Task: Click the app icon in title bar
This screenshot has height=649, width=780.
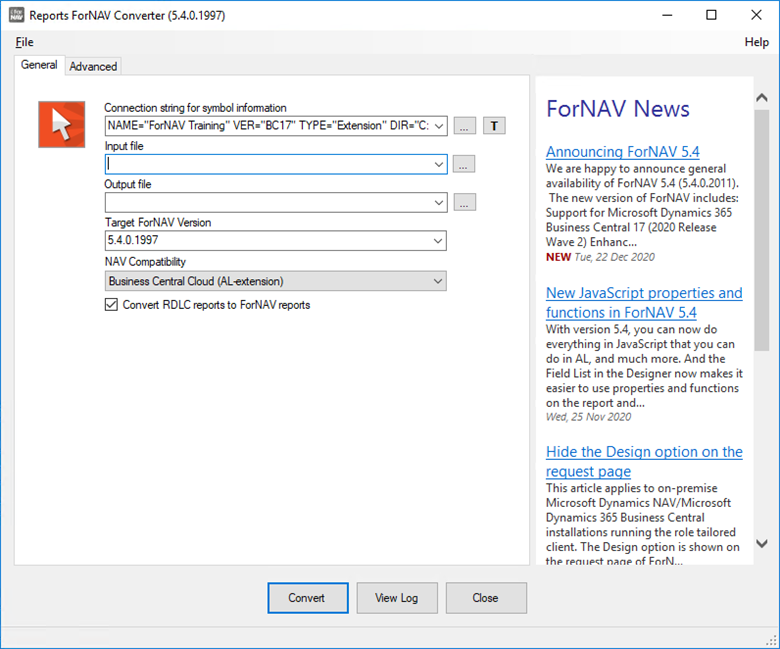Action: [x=14, y=15]
